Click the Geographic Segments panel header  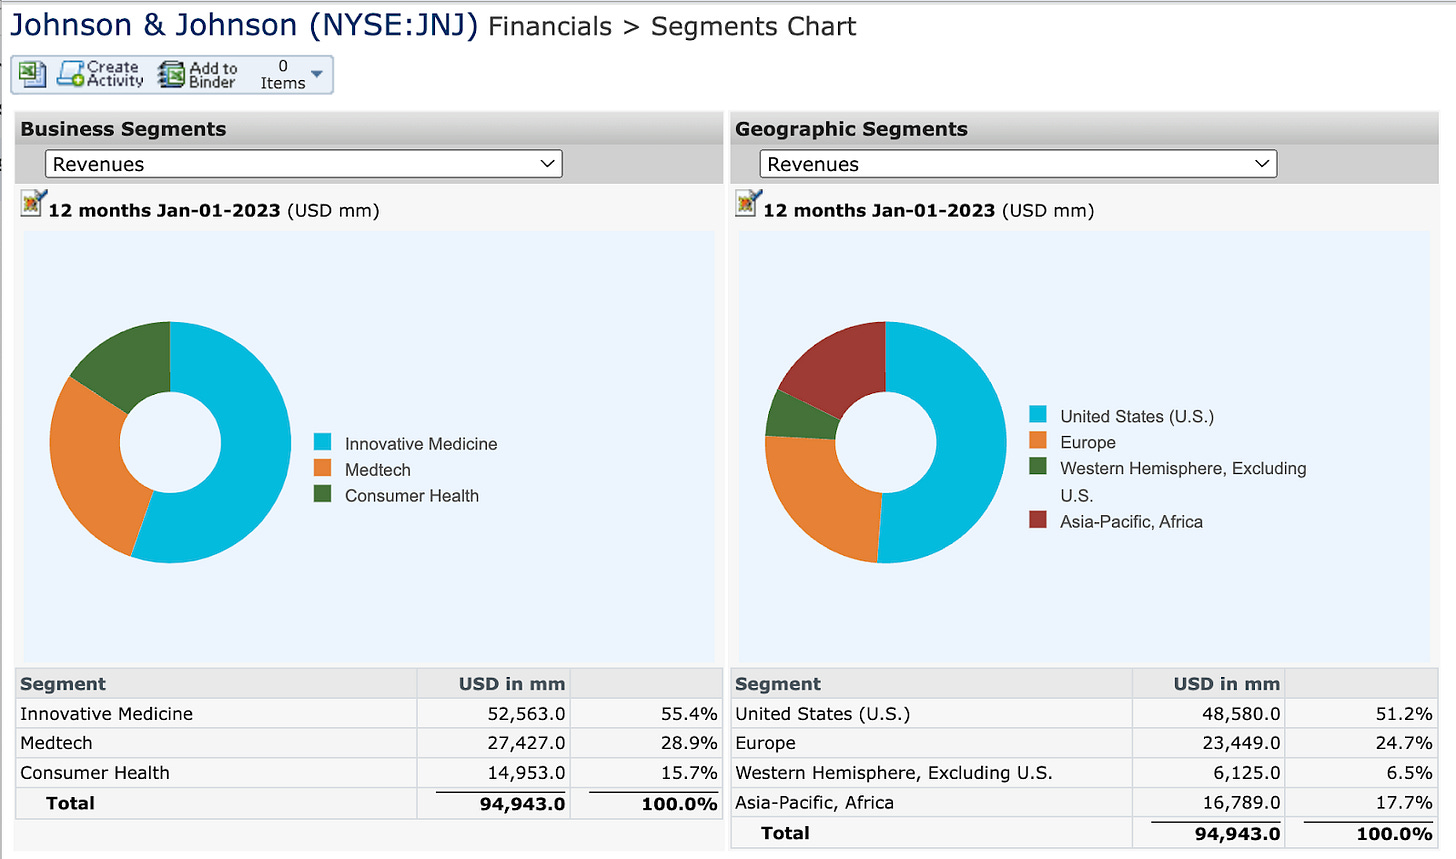point(1084,129)
